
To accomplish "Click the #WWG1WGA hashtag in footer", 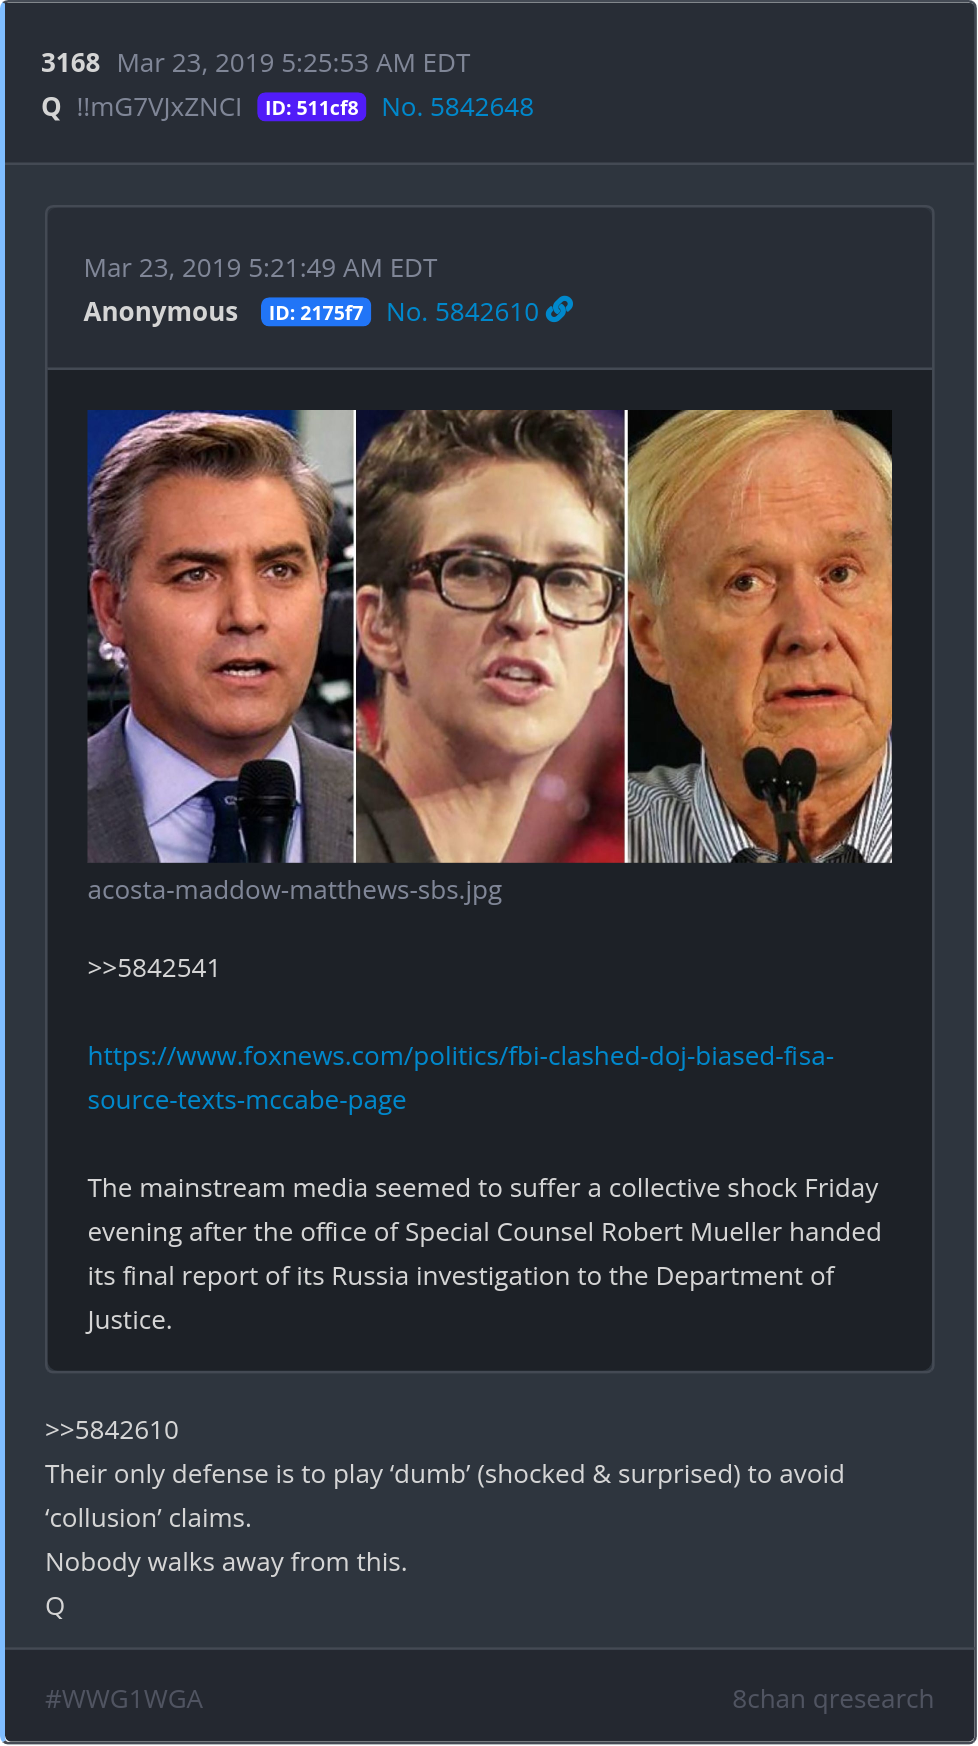I will point(124,1699).
